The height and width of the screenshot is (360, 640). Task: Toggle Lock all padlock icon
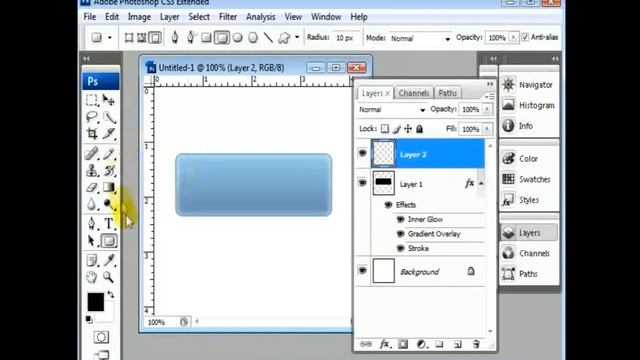(x=419, y=129)
